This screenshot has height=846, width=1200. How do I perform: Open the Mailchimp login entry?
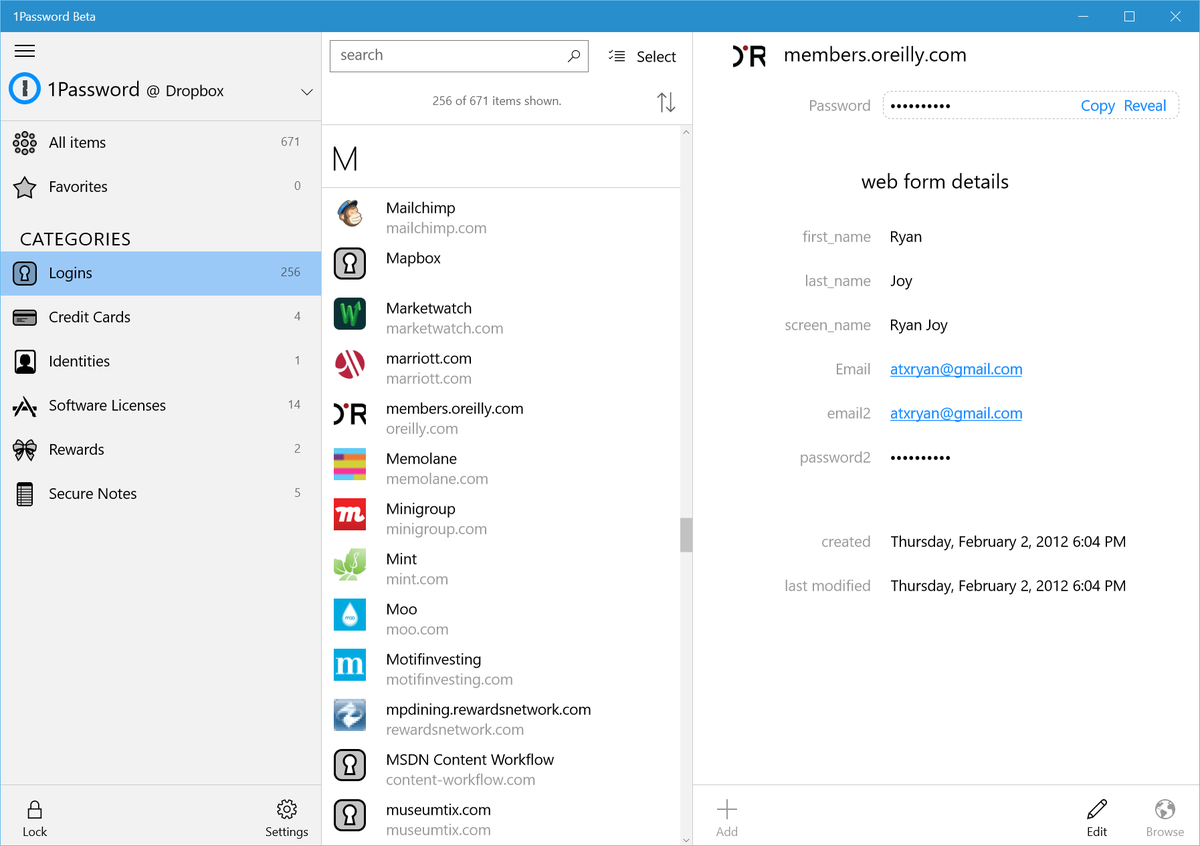click(x=501, y=217)
